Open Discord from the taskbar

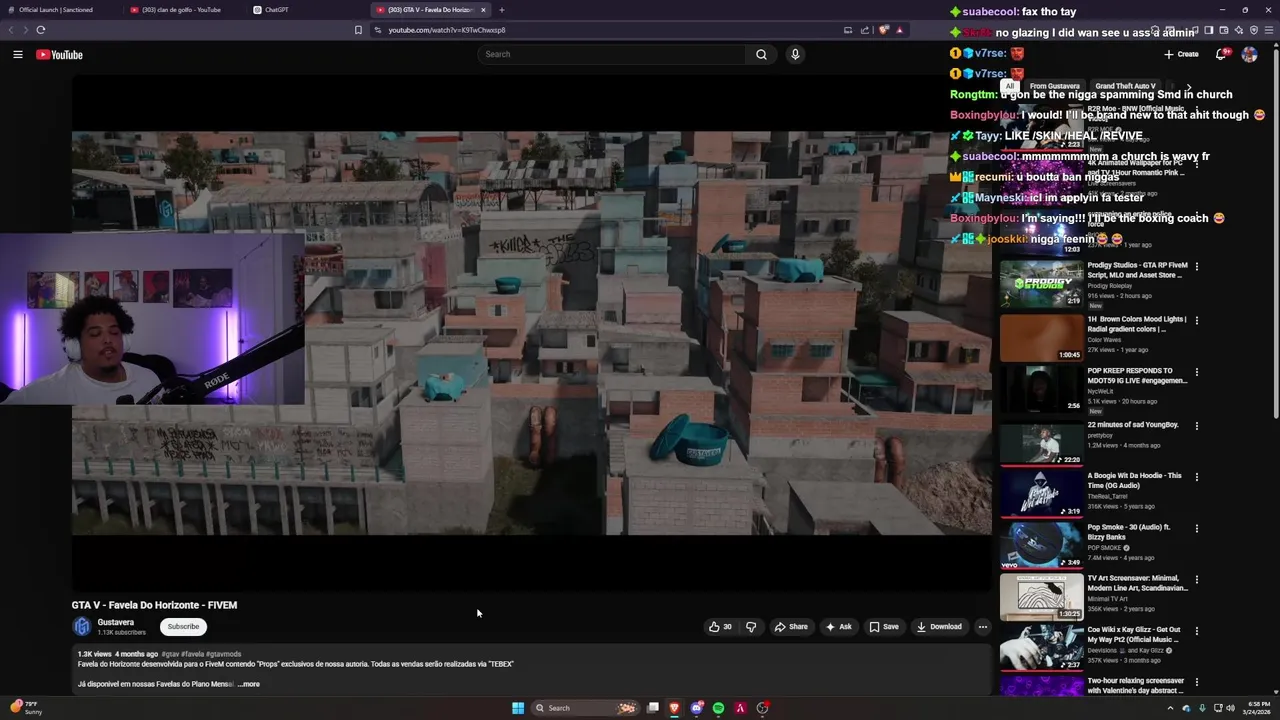pos(697,708)
